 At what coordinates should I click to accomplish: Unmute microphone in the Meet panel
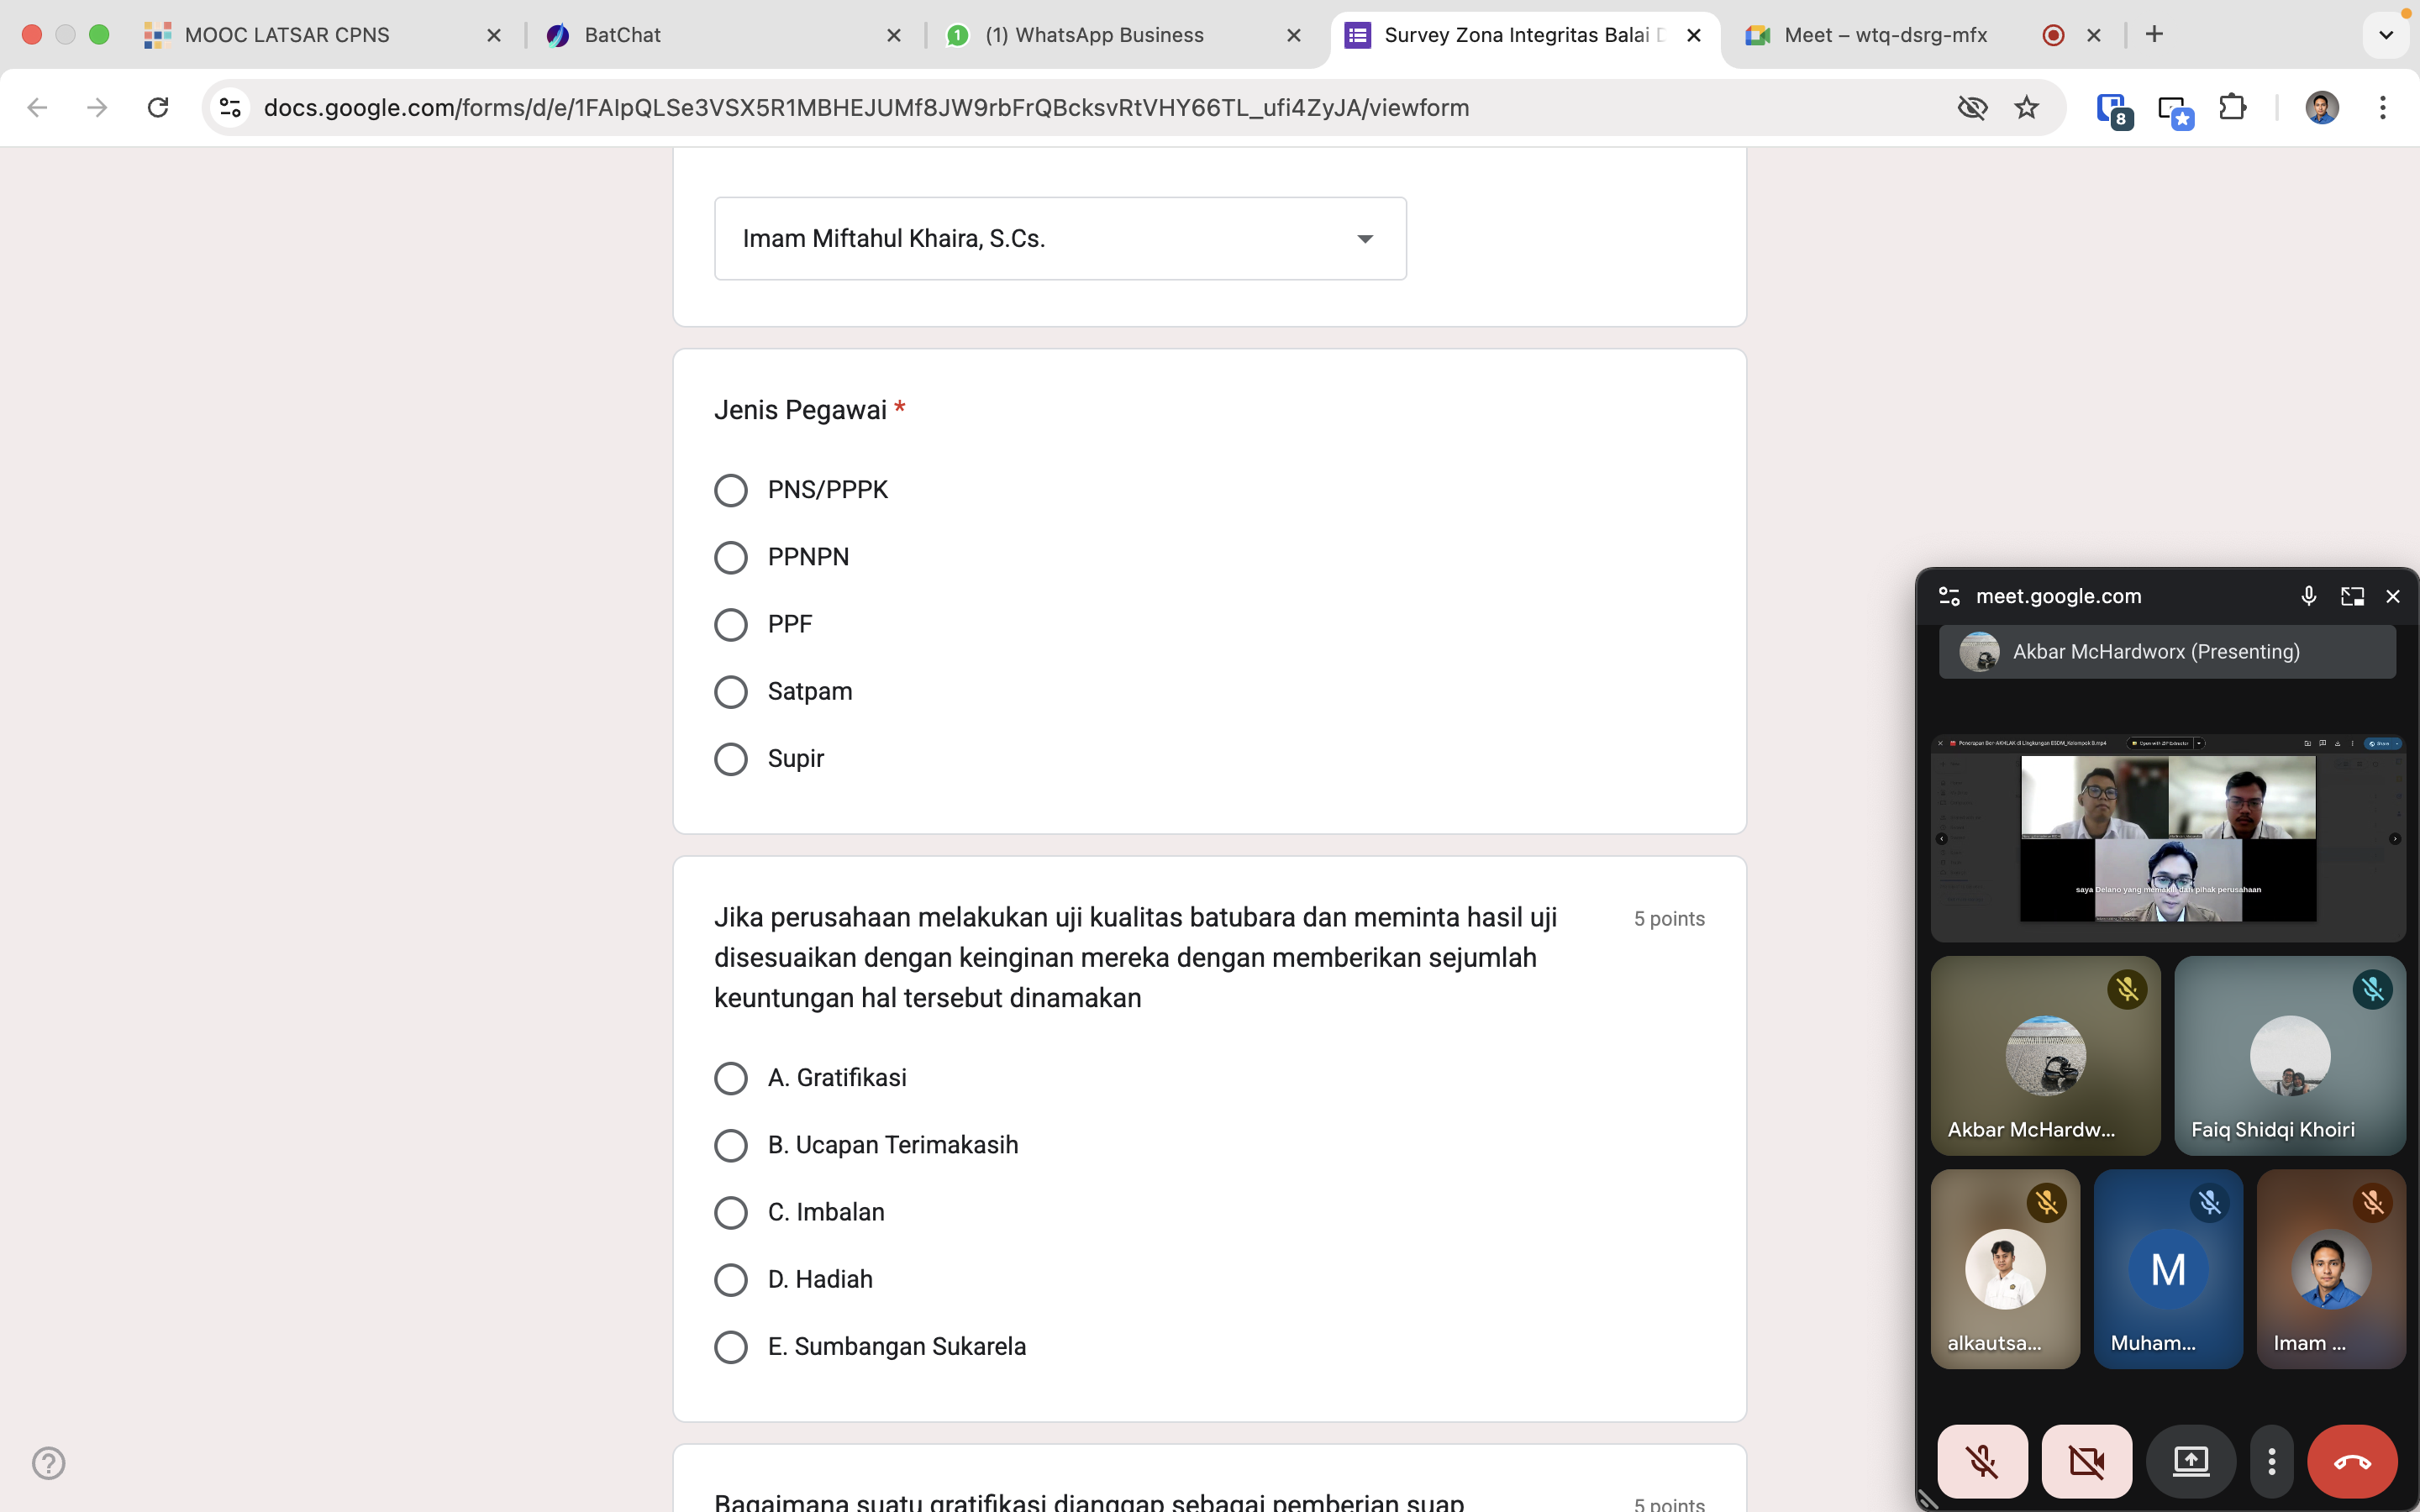tap(1982, 1461)
